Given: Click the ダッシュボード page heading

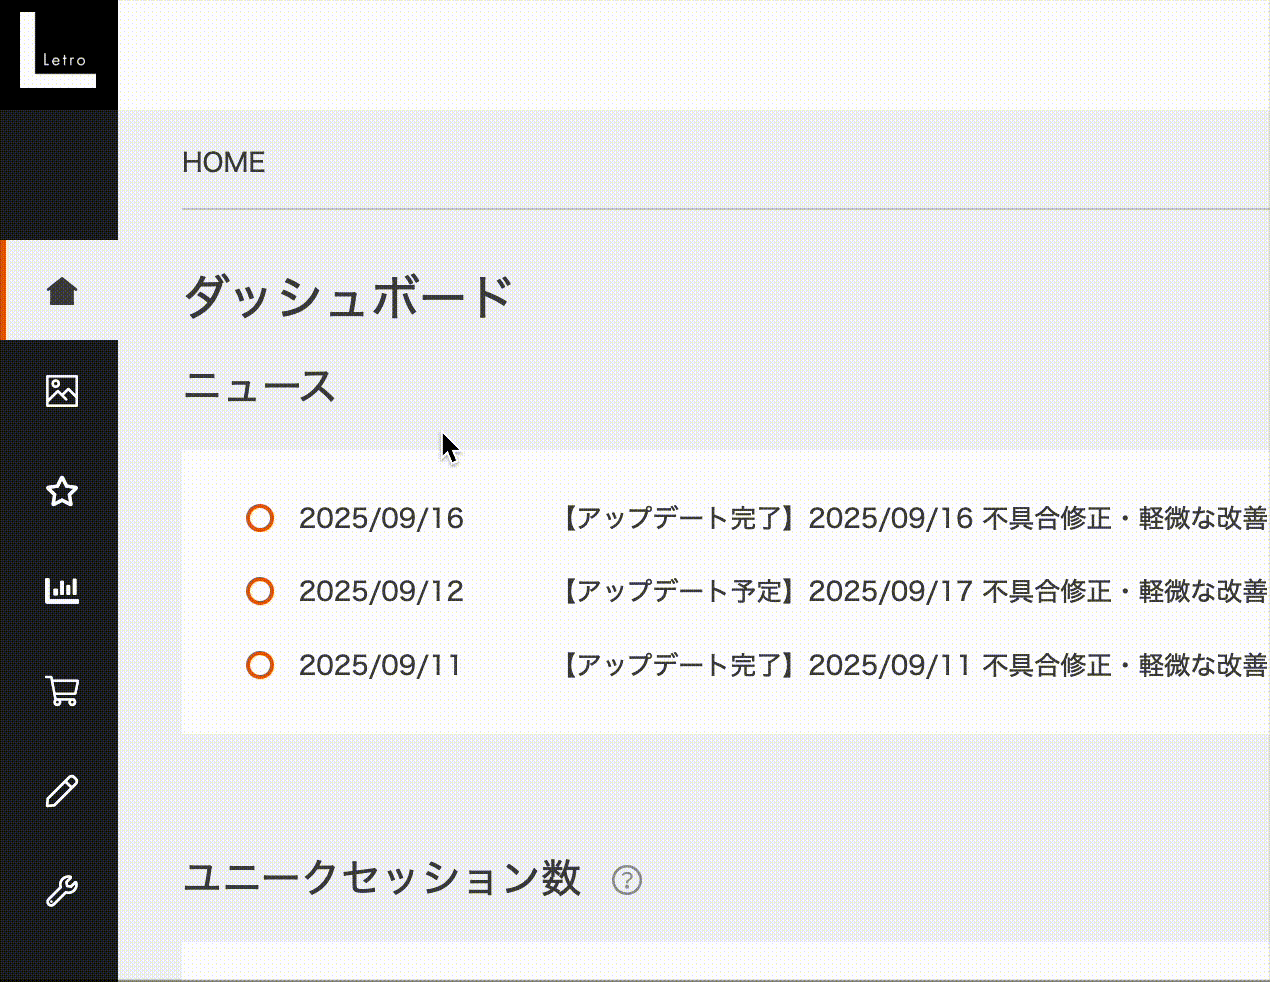Looking at the screenshot, I should (347, 296).
